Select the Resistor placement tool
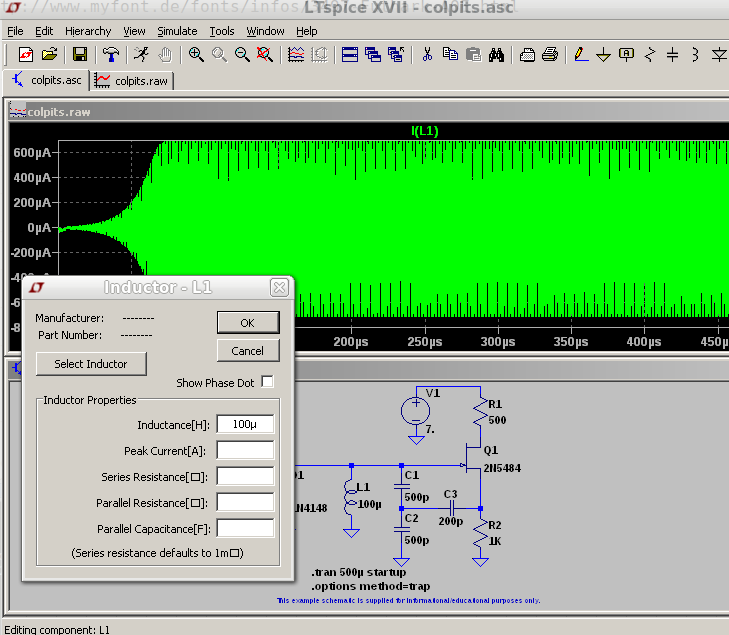This screenshot has height=635, width=729. 650,55
